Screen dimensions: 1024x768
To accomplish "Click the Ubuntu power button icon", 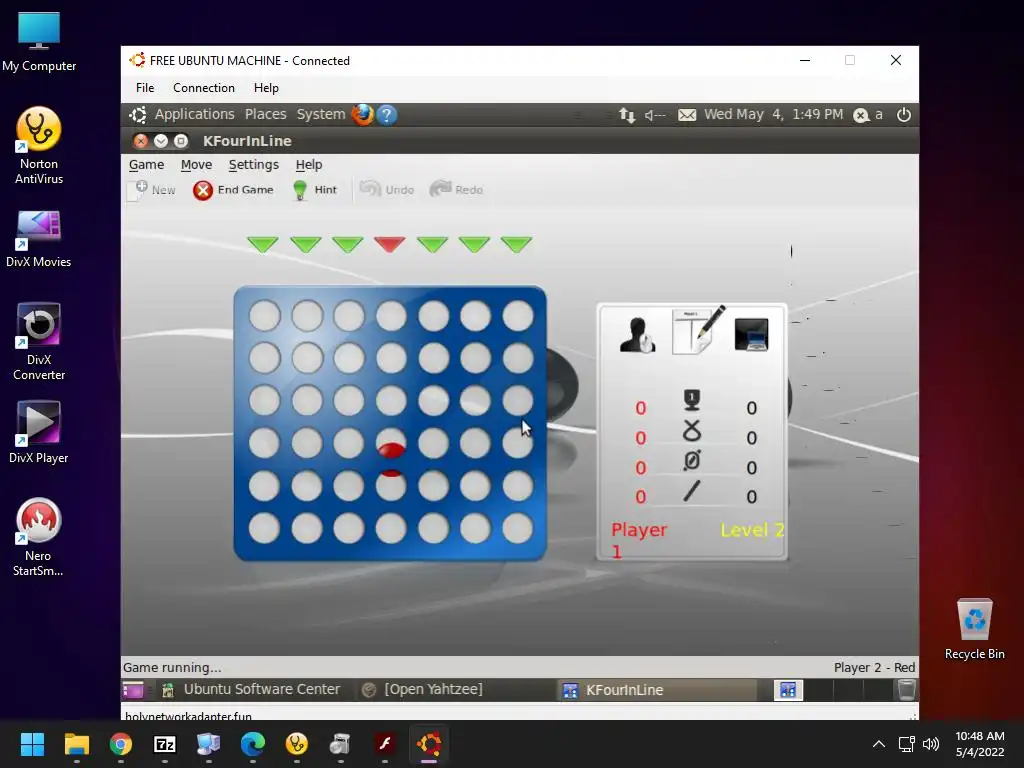I will (904, 115).
